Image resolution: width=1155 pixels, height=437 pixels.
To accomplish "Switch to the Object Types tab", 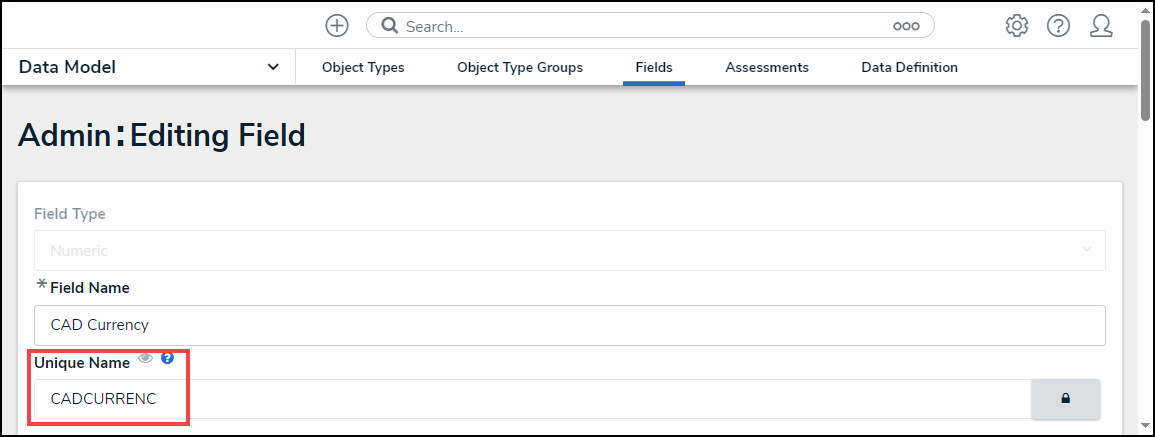I will pos(363,68).
